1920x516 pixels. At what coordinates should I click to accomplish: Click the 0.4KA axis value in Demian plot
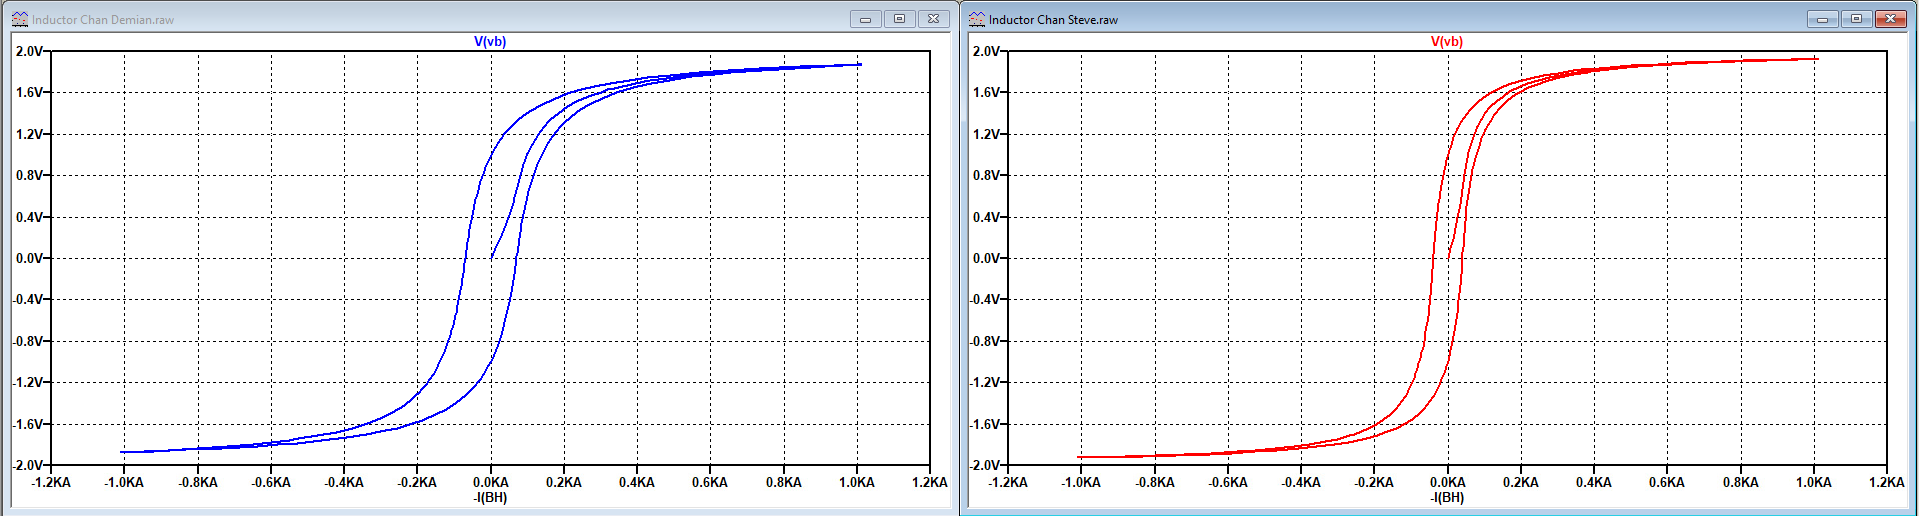tap(637, 482)
